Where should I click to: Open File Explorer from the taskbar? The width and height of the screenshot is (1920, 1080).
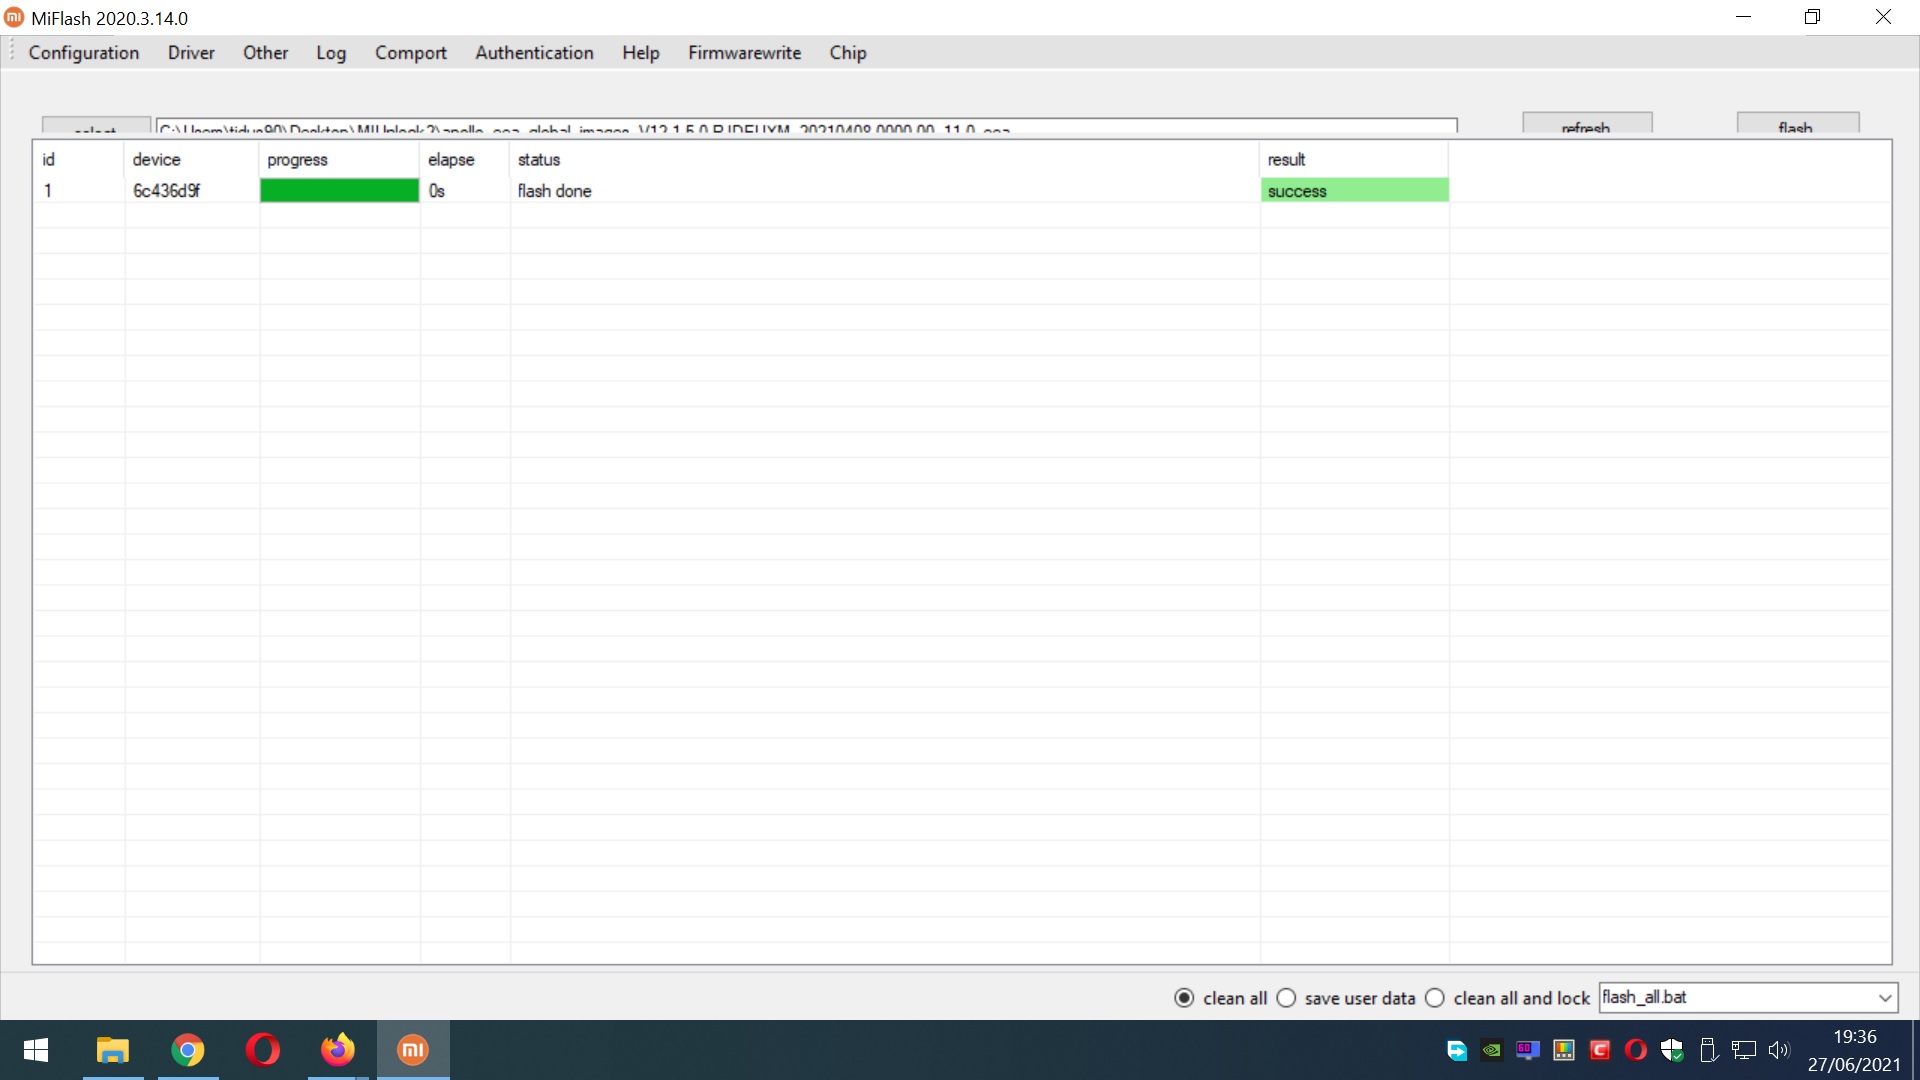[x=113, y=1050]
